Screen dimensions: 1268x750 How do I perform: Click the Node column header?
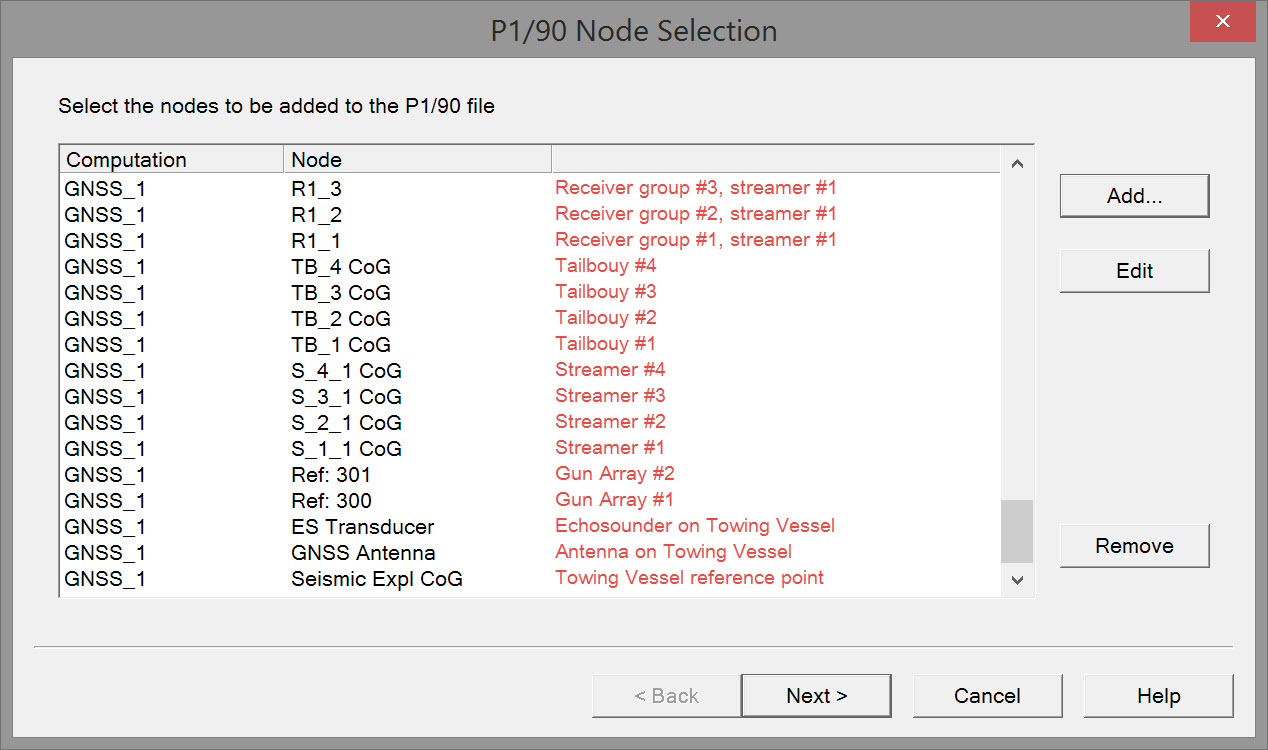417,160
